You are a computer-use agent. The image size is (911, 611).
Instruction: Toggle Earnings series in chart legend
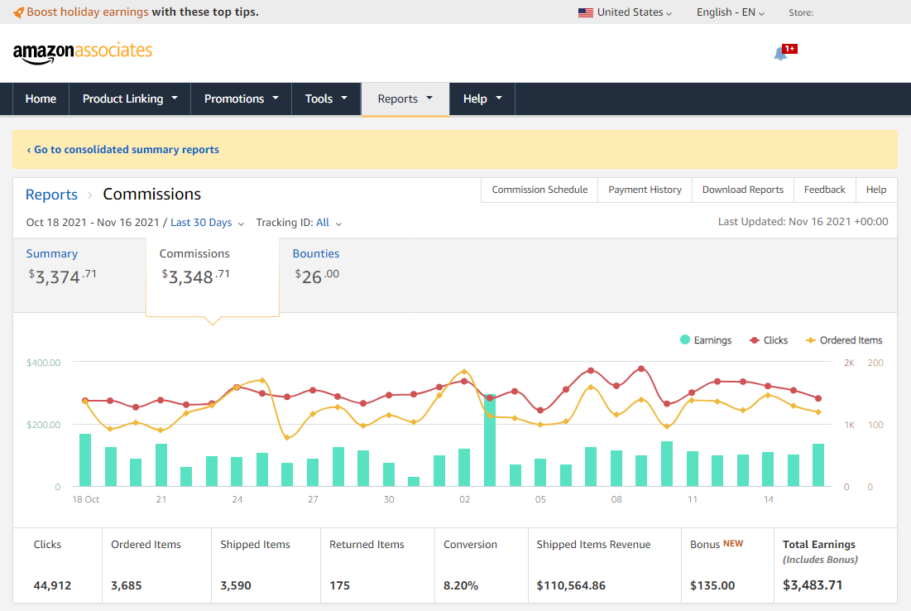[x=705, y=340]
